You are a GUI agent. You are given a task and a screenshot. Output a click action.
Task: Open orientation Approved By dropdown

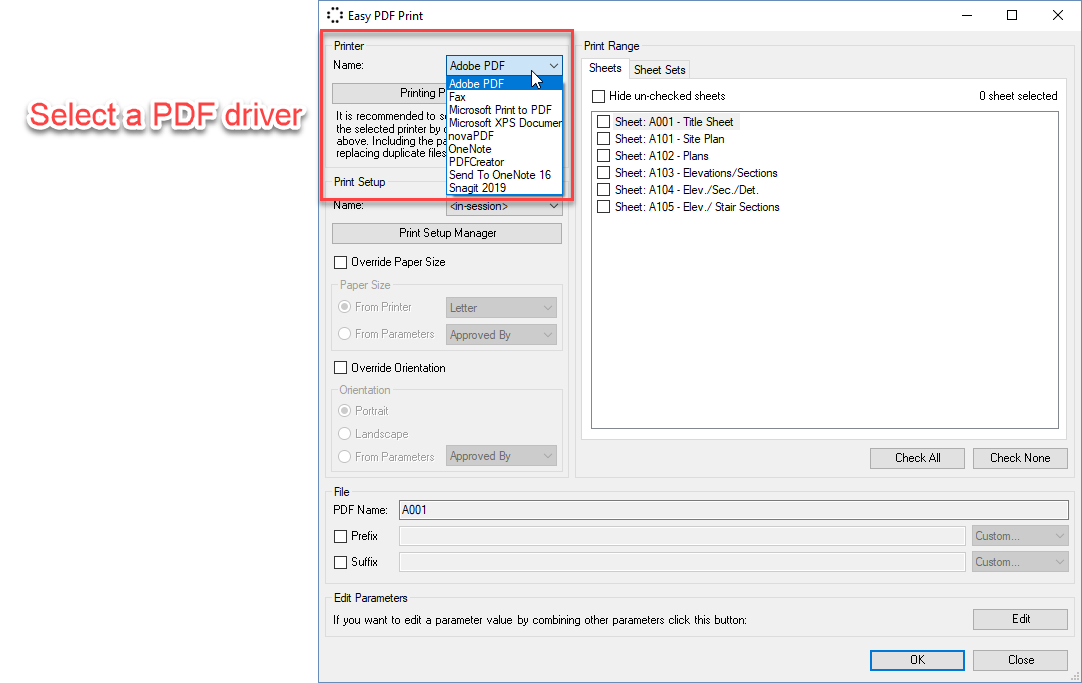(x=502, y=456)
